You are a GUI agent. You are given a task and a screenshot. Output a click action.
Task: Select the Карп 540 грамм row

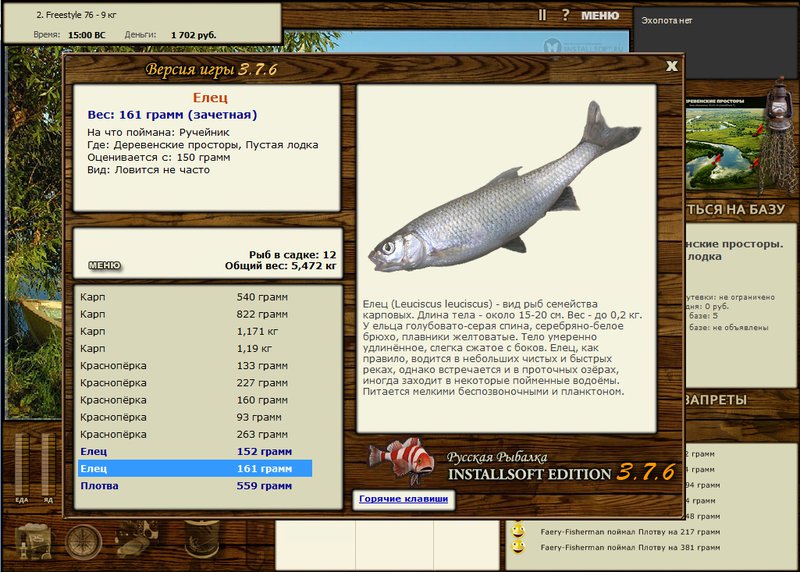coord(195,297)
